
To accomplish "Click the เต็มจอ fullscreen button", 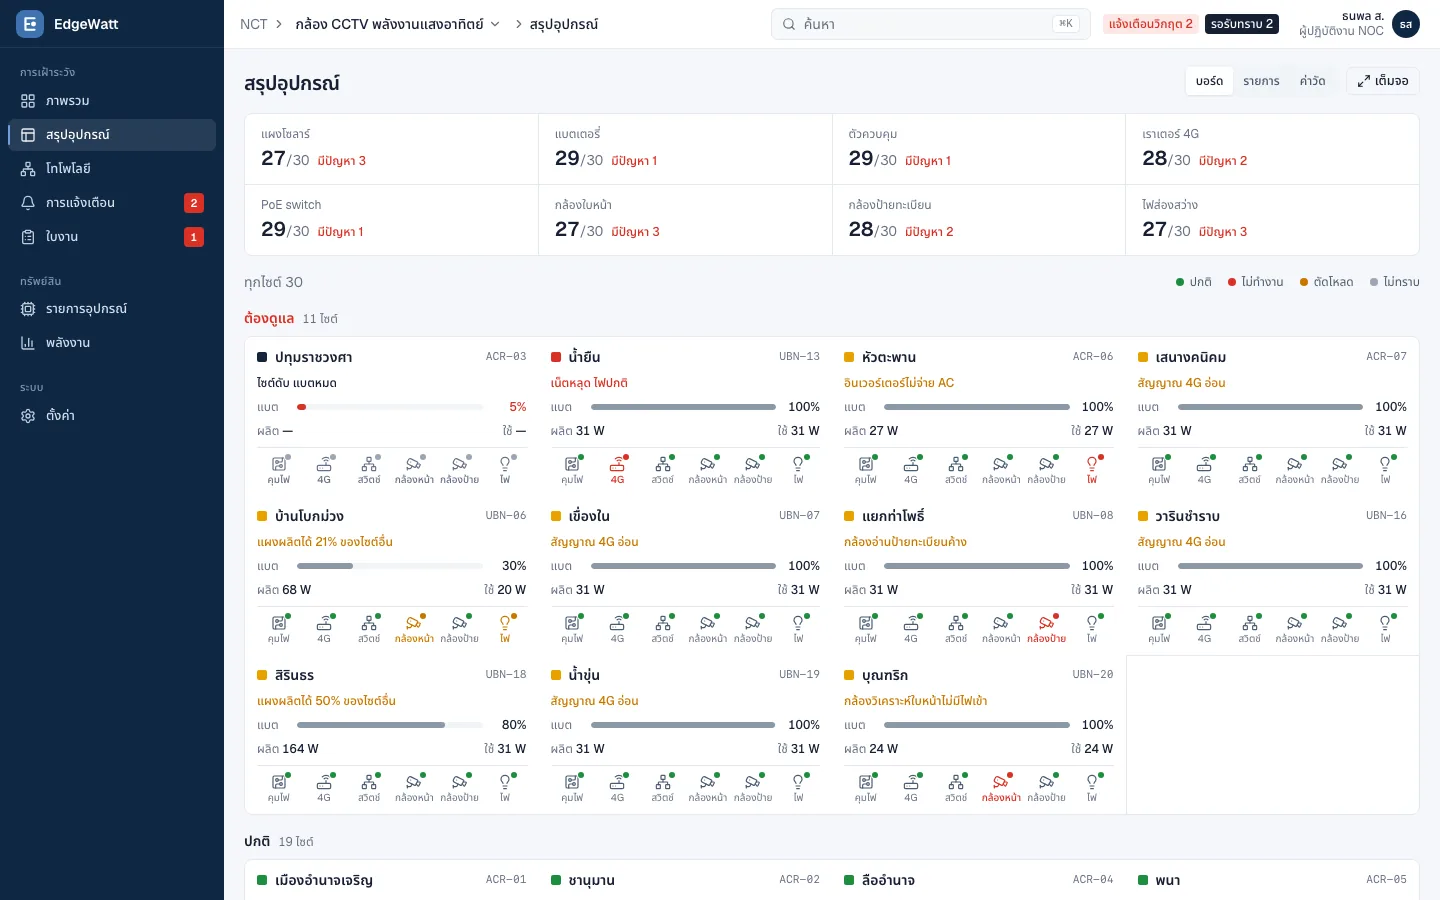I will point(1383,81).
